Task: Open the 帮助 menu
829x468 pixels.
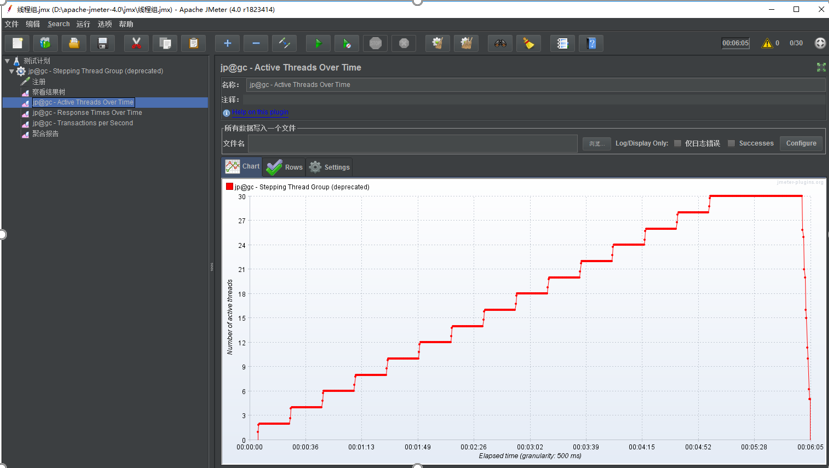Action: pos(126,24)
